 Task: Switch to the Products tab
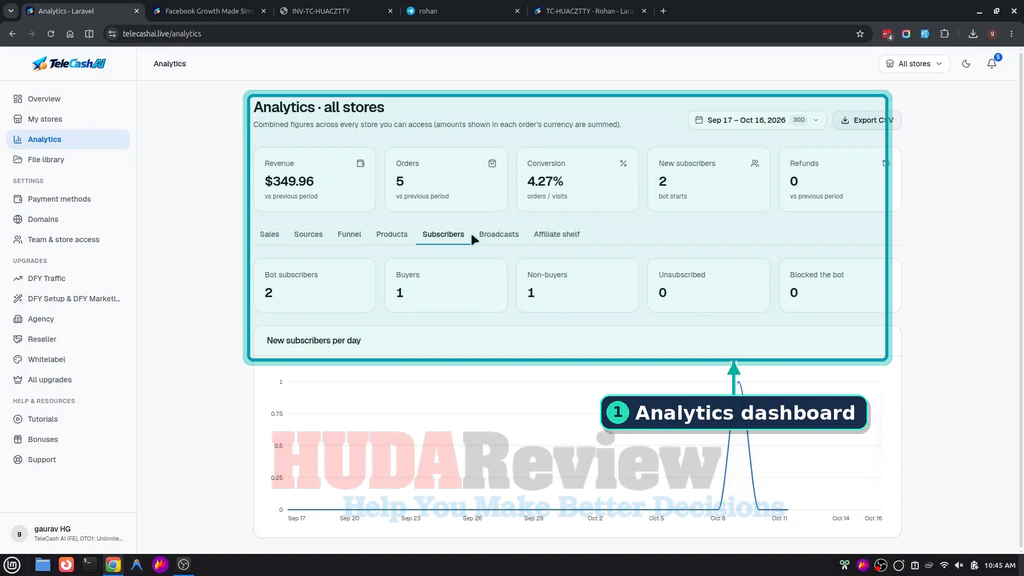point(392,234)
